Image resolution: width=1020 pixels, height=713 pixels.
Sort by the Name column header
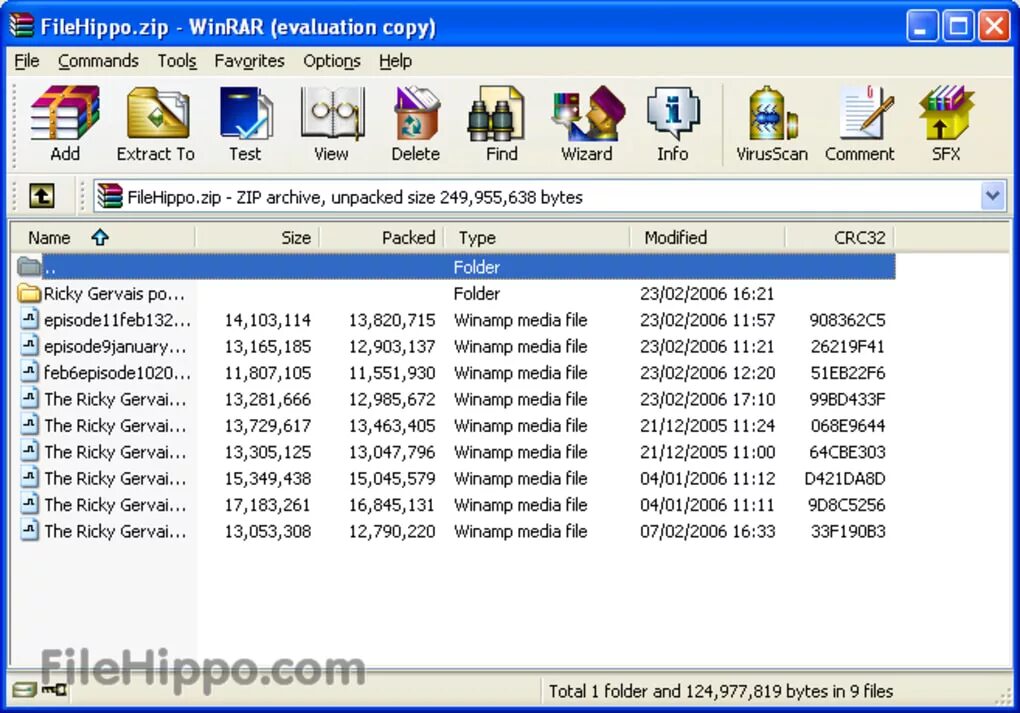click(x=103, y=237)
